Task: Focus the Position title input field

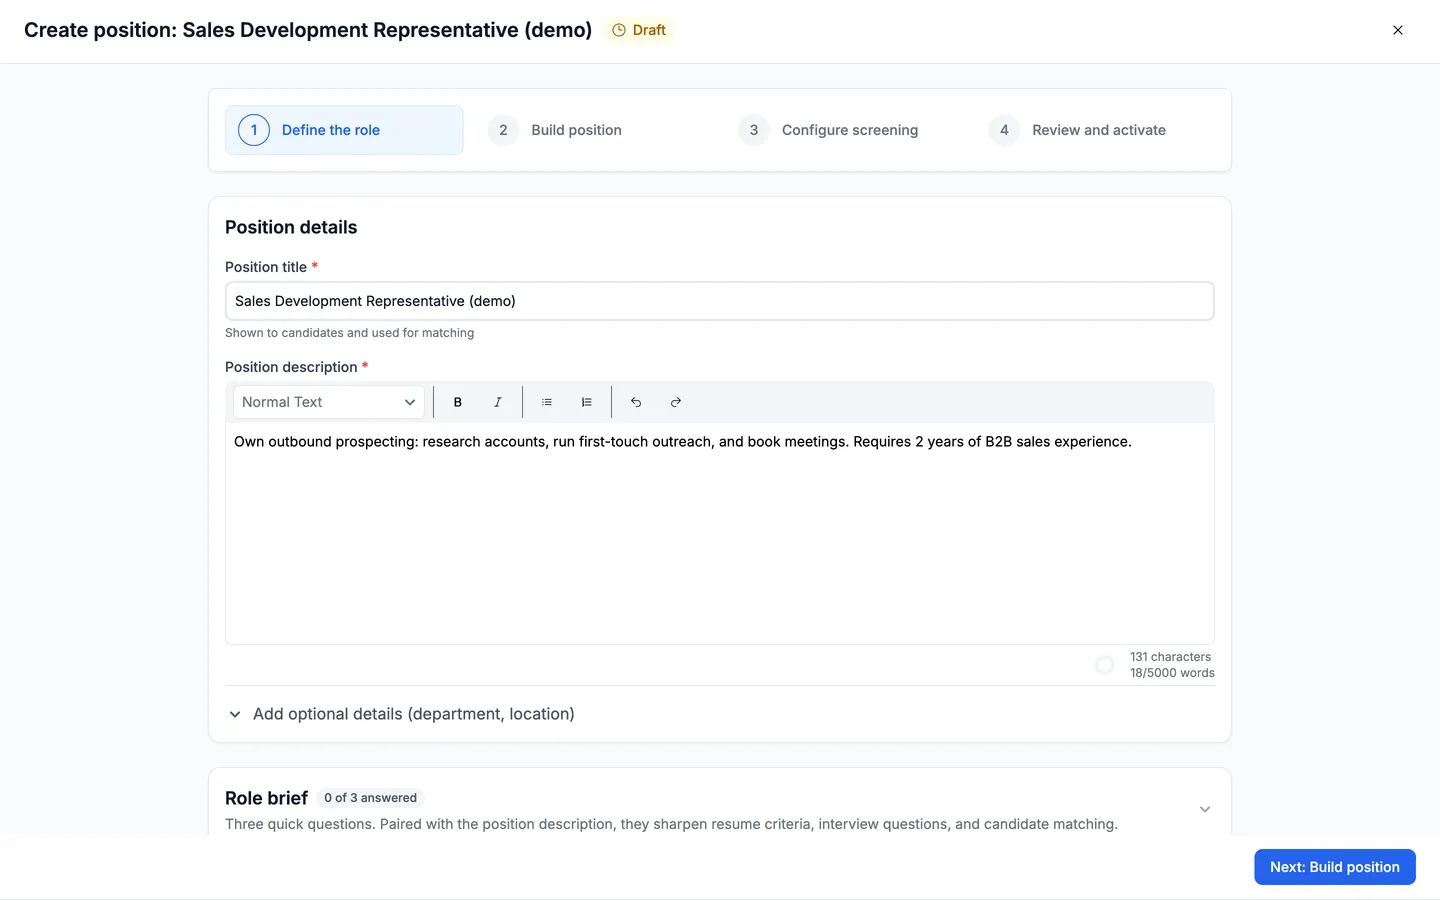Action: coord(720,301)
